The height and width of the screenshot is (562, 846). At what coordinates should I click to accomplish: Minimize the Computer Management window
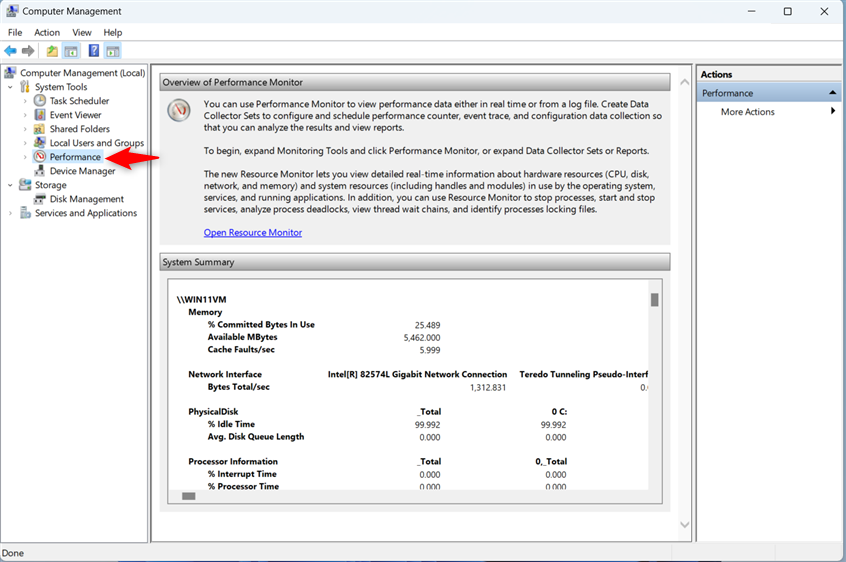click(x=752, y=11)
